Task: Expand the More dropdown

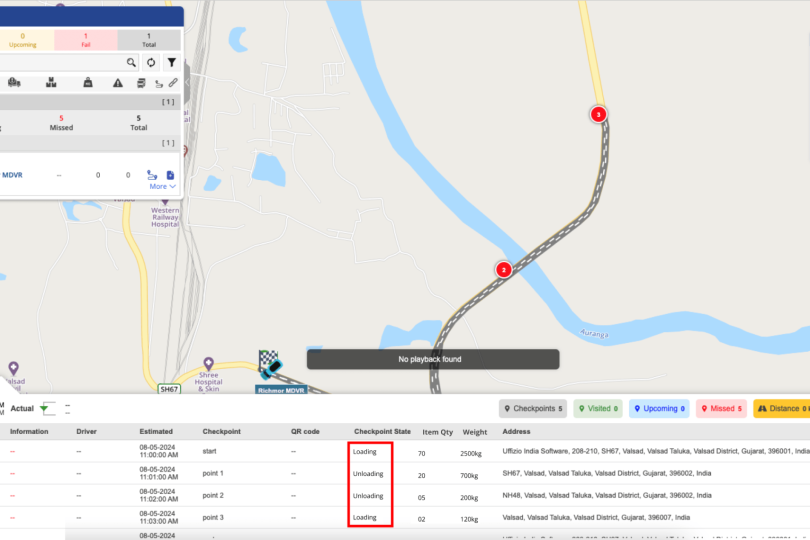Action: coord(162,186)
